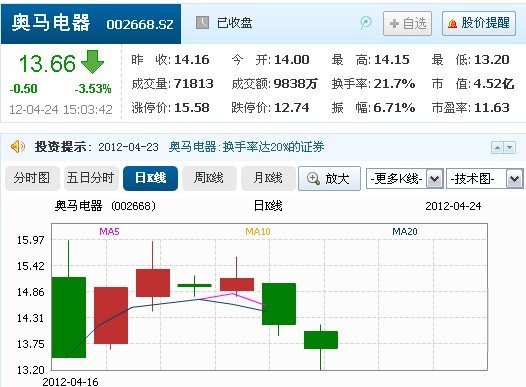This screenshot has height=387, width=526.
Task: Click the plus icon on 自选 button
Action: (x=394, y=23)
